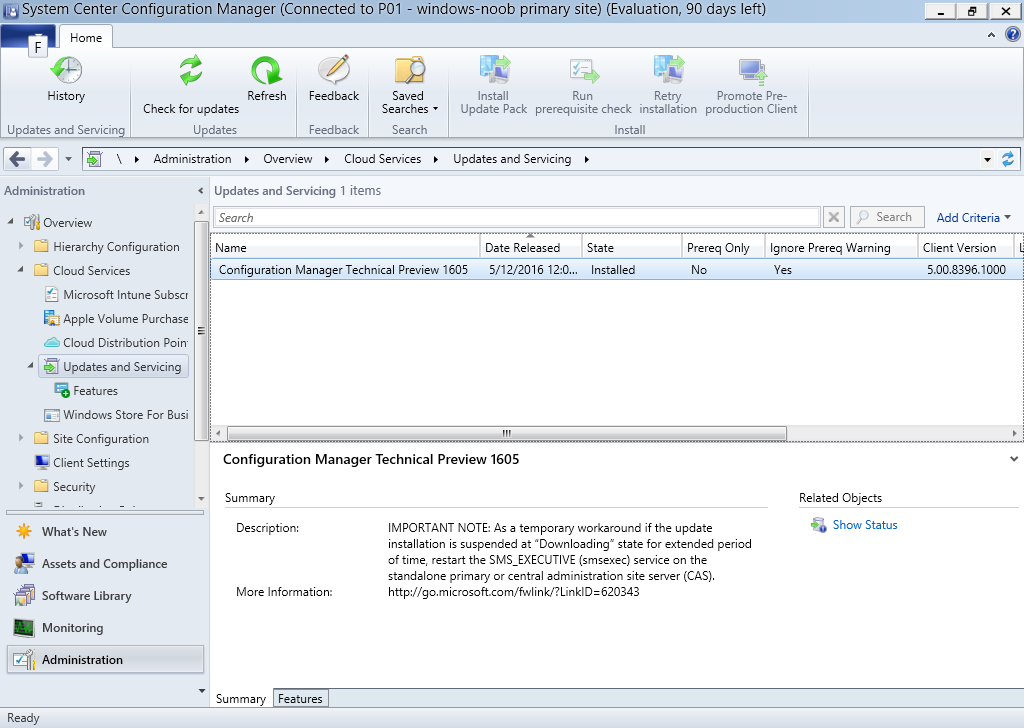Sort by the Name column header
This screenshot has height=728, width=1024.
pyautogui.click(x=345, y=247)
